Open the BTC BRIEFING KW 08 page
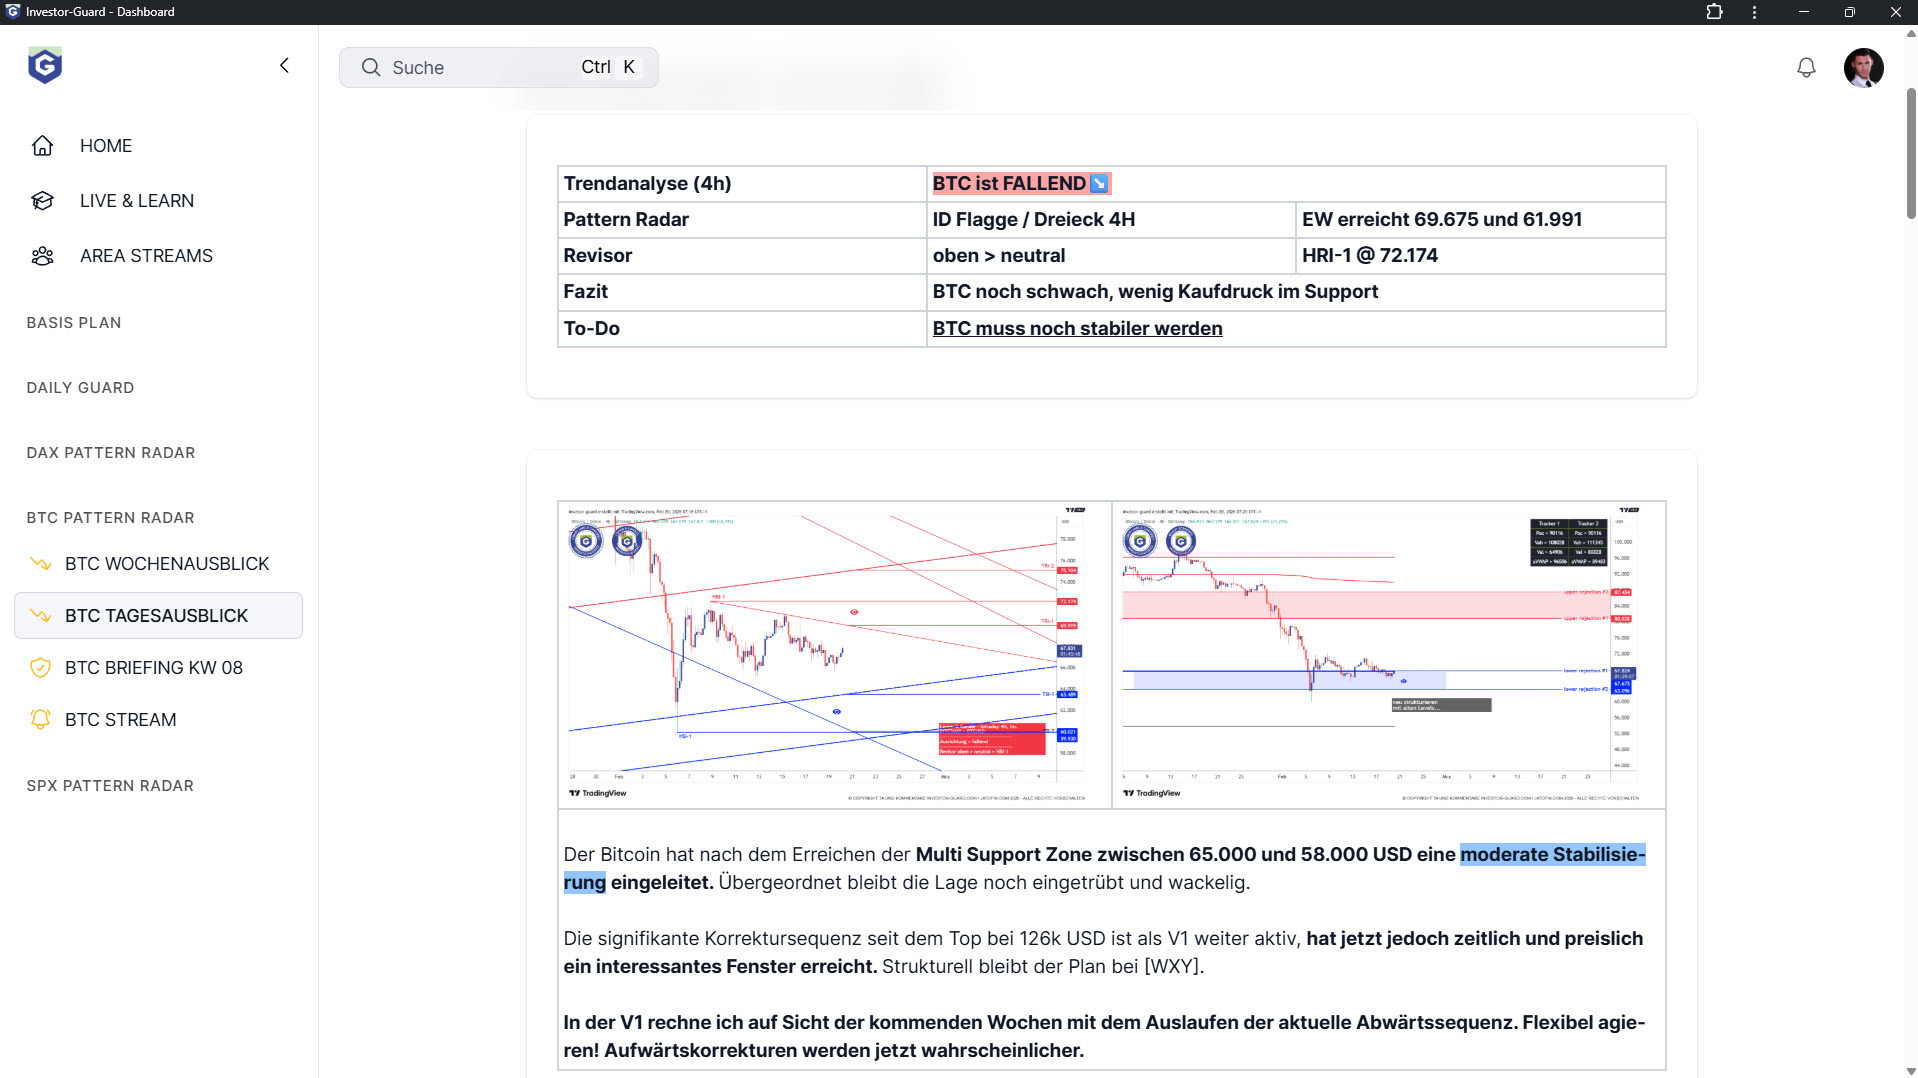The width and height of the screenshot is (1918, 1078). pos(154,668)
